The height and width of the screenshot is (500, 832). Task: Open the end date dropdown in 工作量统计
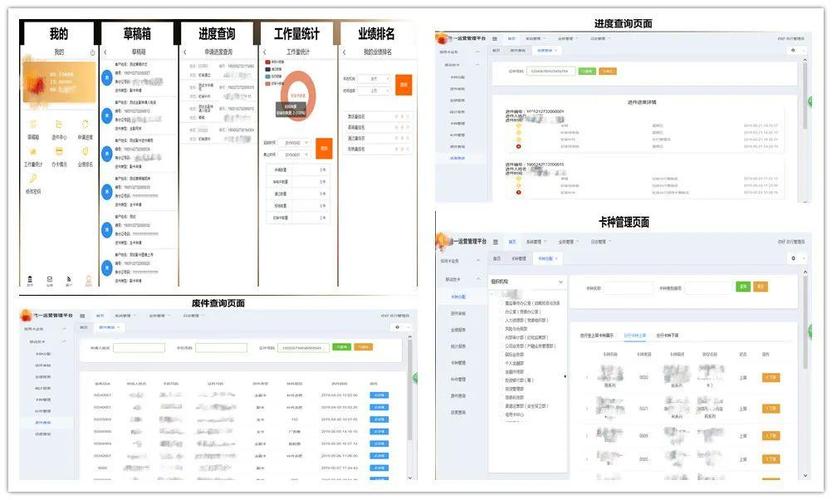(x=296, y=154)
